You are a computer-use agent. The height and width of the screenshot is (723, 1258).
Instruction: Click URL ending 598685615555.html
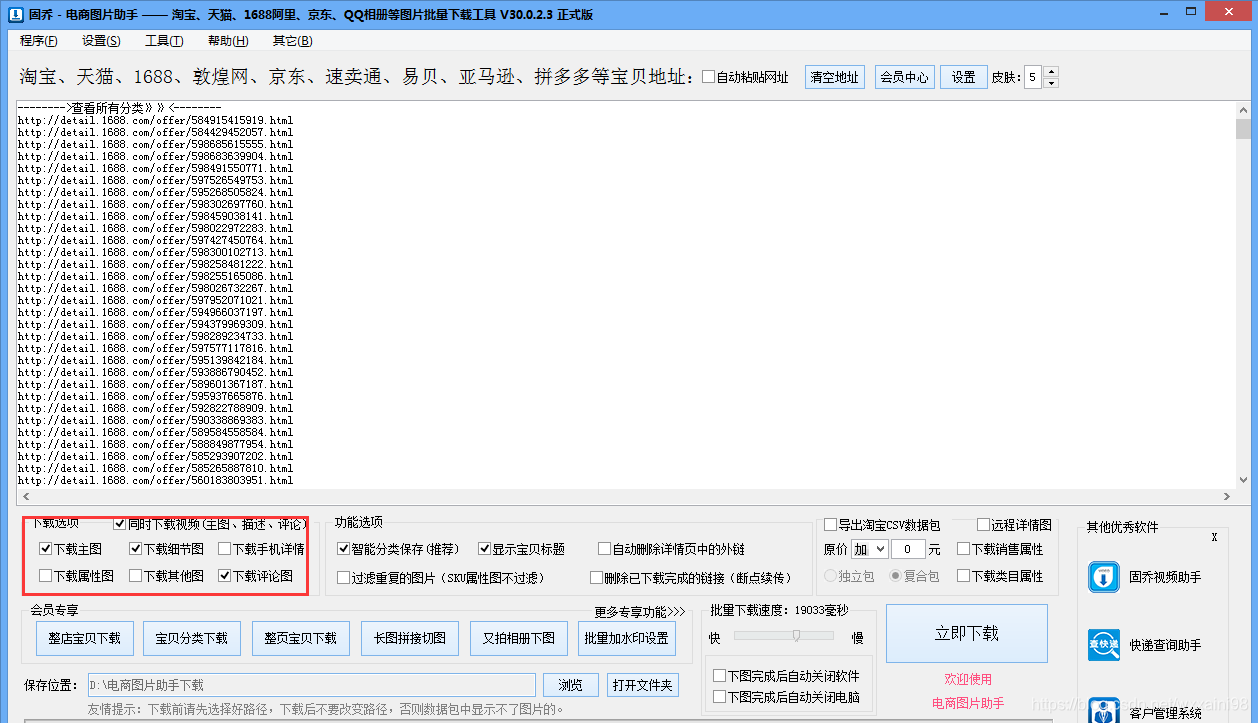155,144
